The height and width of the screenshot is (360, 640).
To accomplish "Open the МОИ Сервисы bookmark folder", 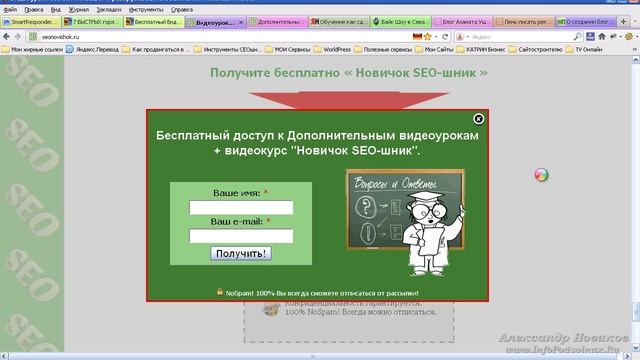I will pyautogui.click(x=288, y=49).
